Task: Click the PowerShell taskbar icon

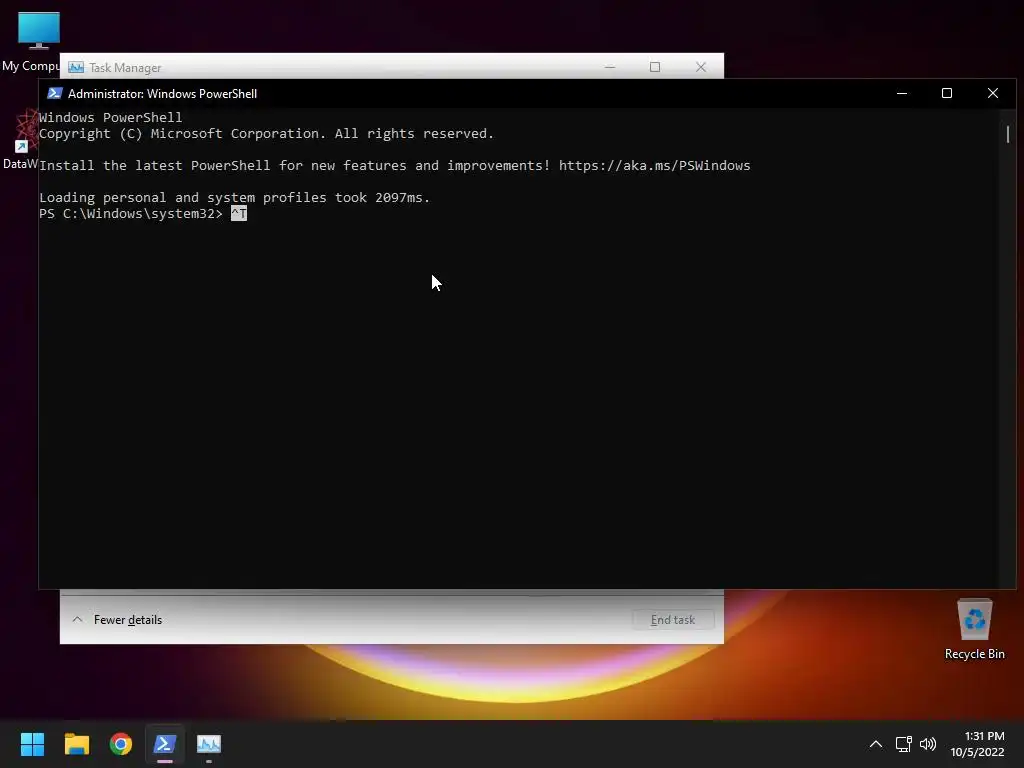Action: pos(165,744)
